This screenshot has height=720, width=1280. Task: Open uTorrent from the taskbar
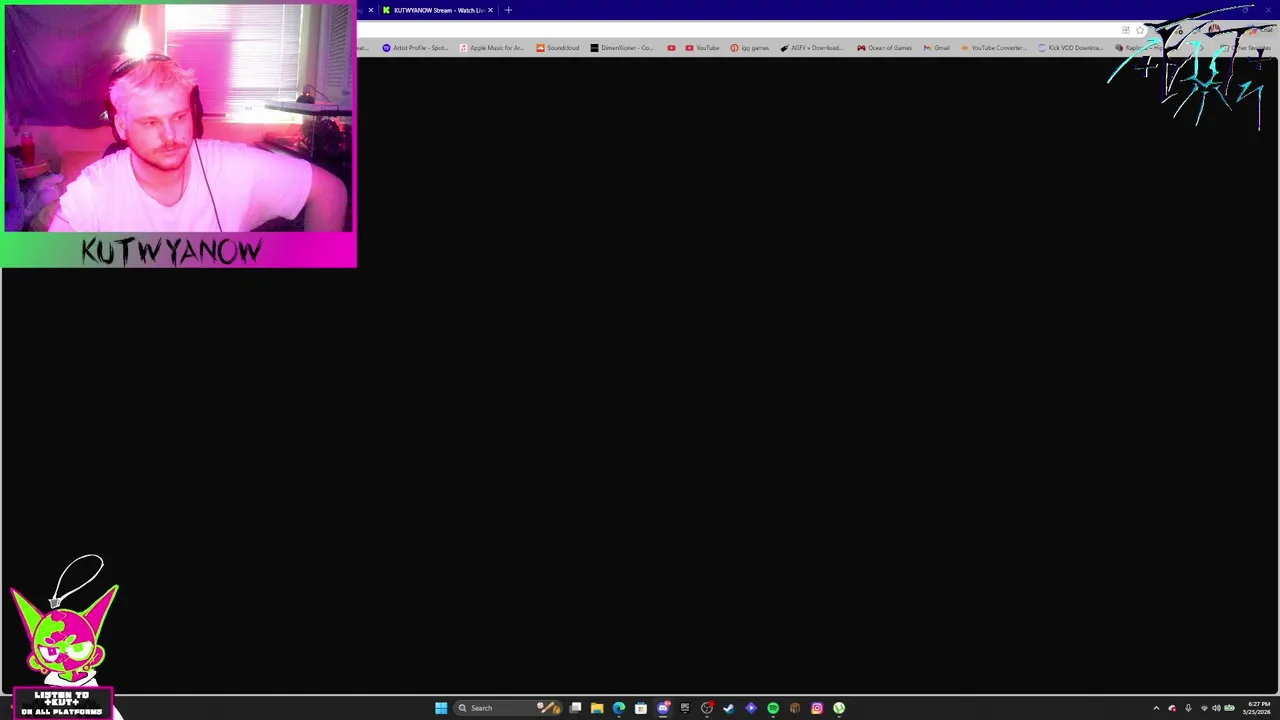[x=839, y=708]
